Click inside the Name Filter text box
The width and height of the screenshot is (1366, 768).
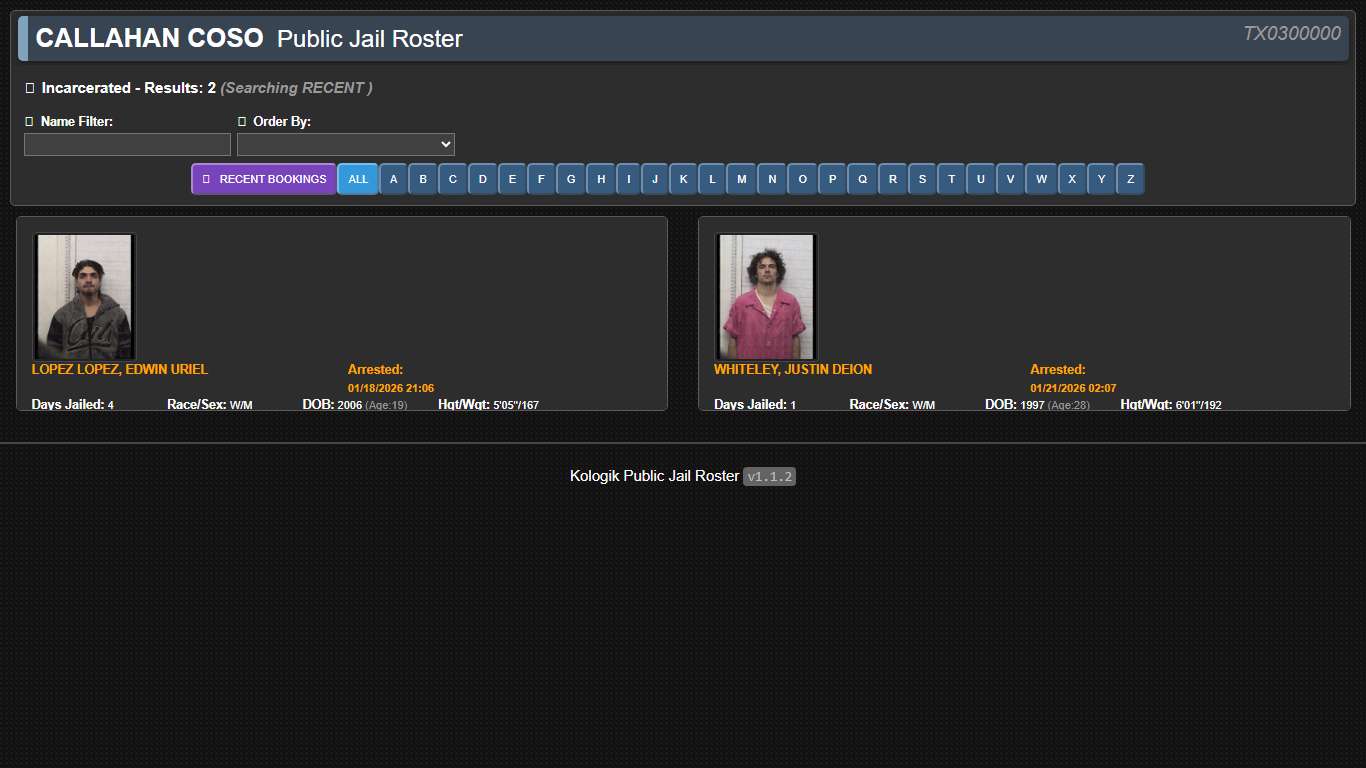(126, 144)
